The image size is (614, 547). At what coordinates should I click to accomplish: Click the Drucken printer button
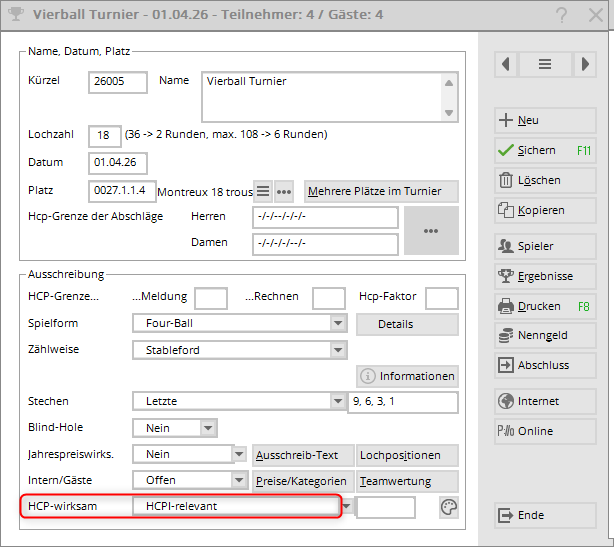point(546,306)
